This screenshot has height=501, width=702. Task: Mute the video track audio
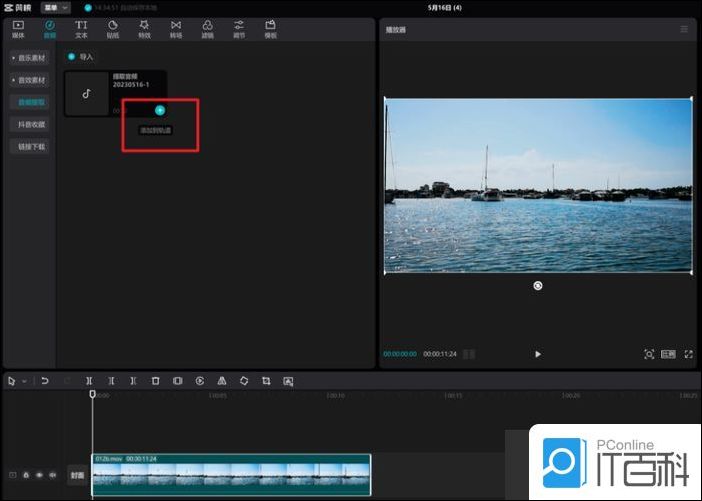[52, 475]
